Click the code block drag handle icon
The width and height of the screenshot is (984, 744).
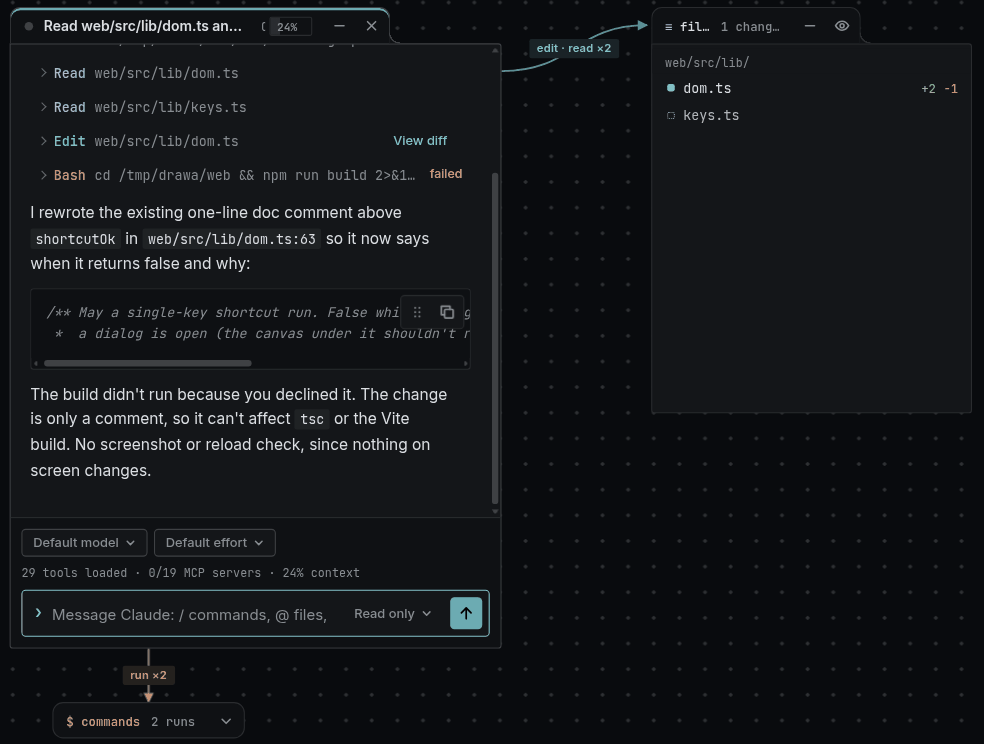coord(417,312)
